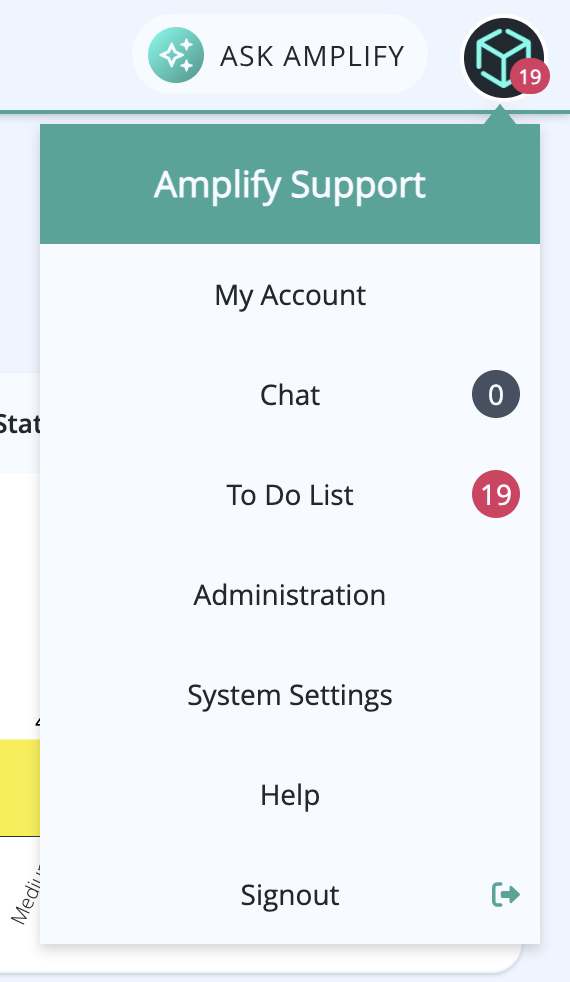Viewport: 570px width, 982px height.
Task: Open the cube profile avatar icon
Action: [504, 58]
